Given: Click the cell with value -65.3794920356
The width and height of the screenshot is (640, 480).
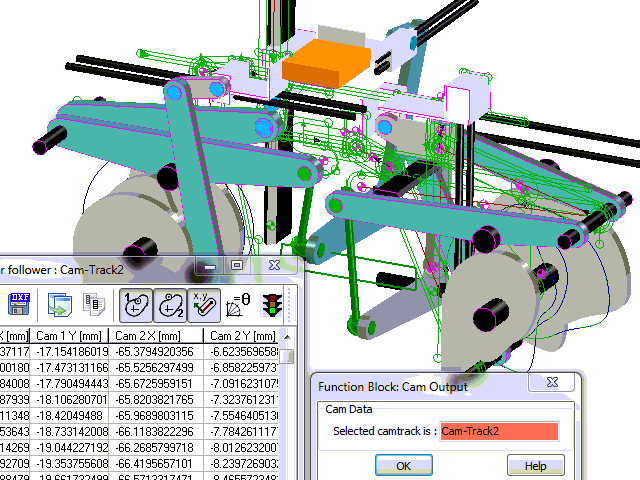Looking at the screenshot, I should (156, 352).
